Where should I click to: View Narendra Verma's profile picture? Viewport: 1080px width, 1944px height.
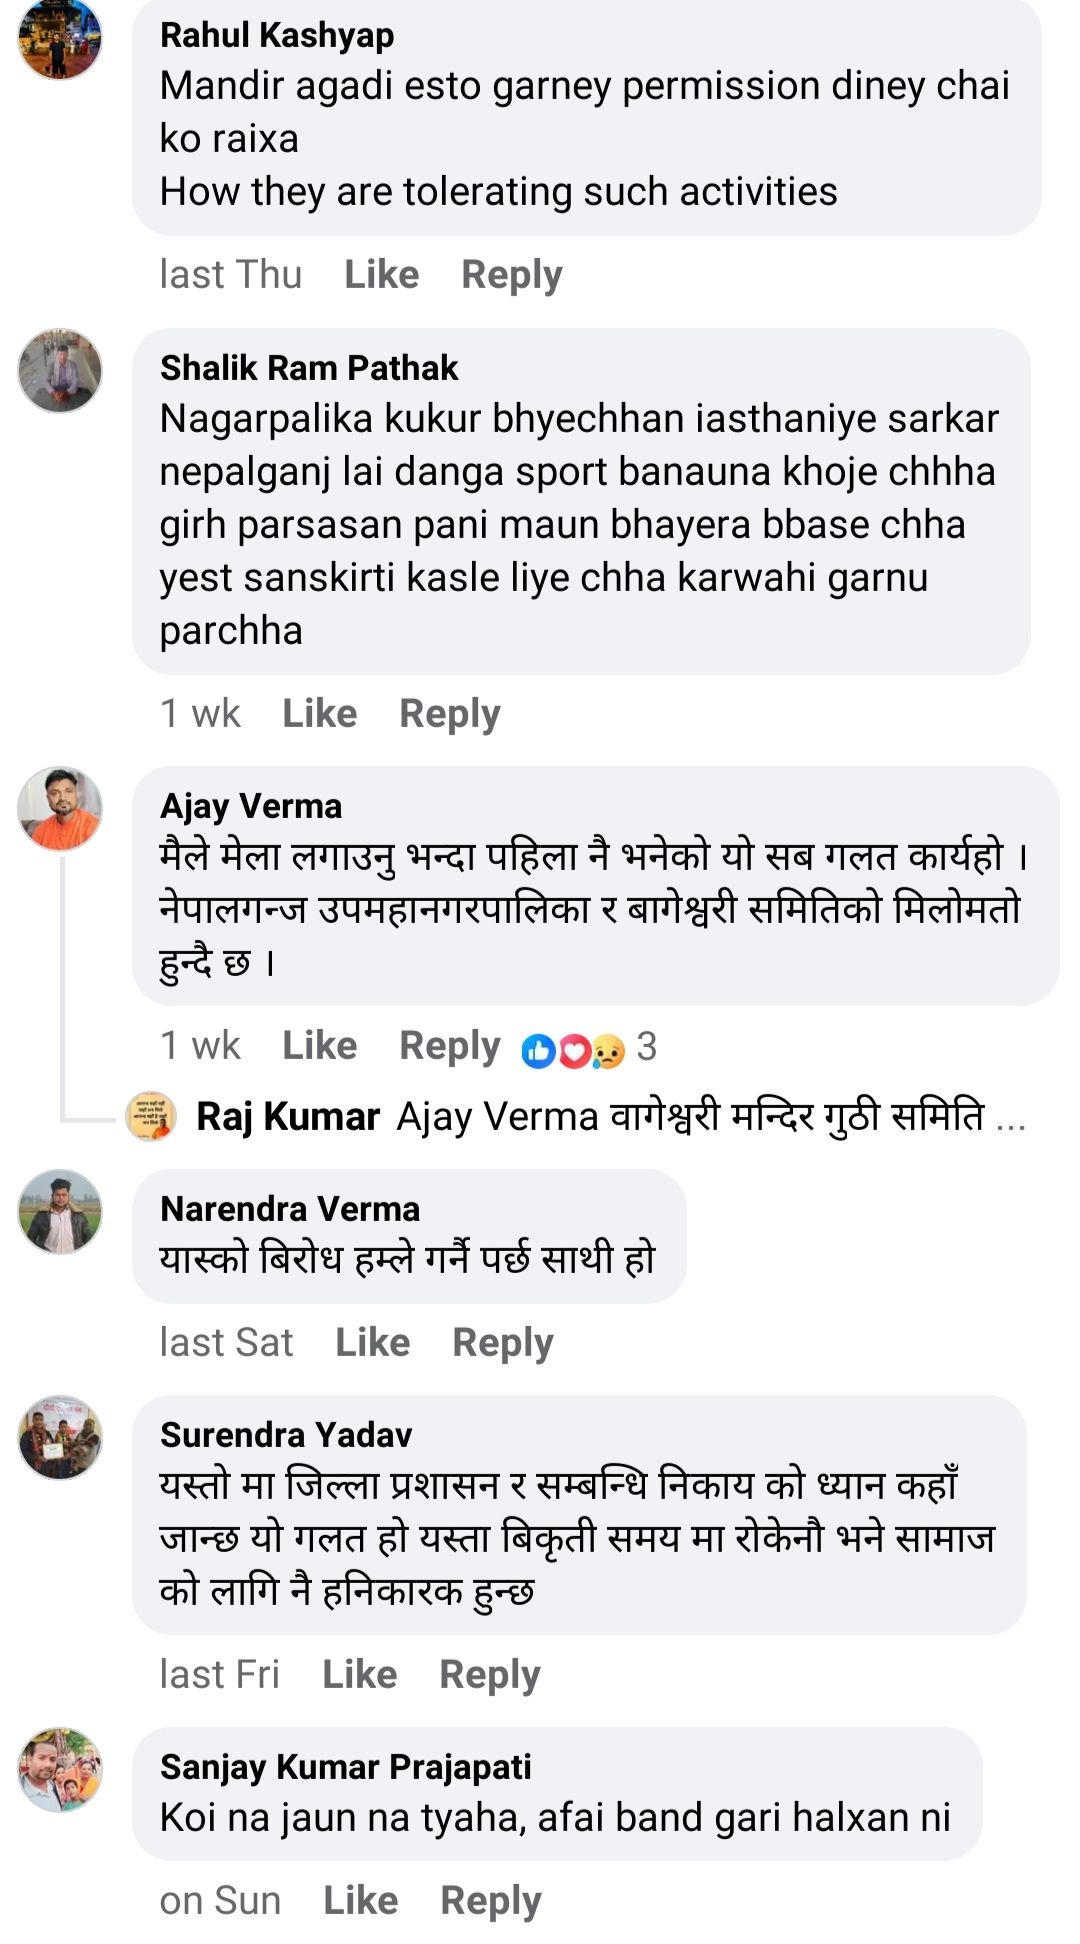tap(60, 1212)
